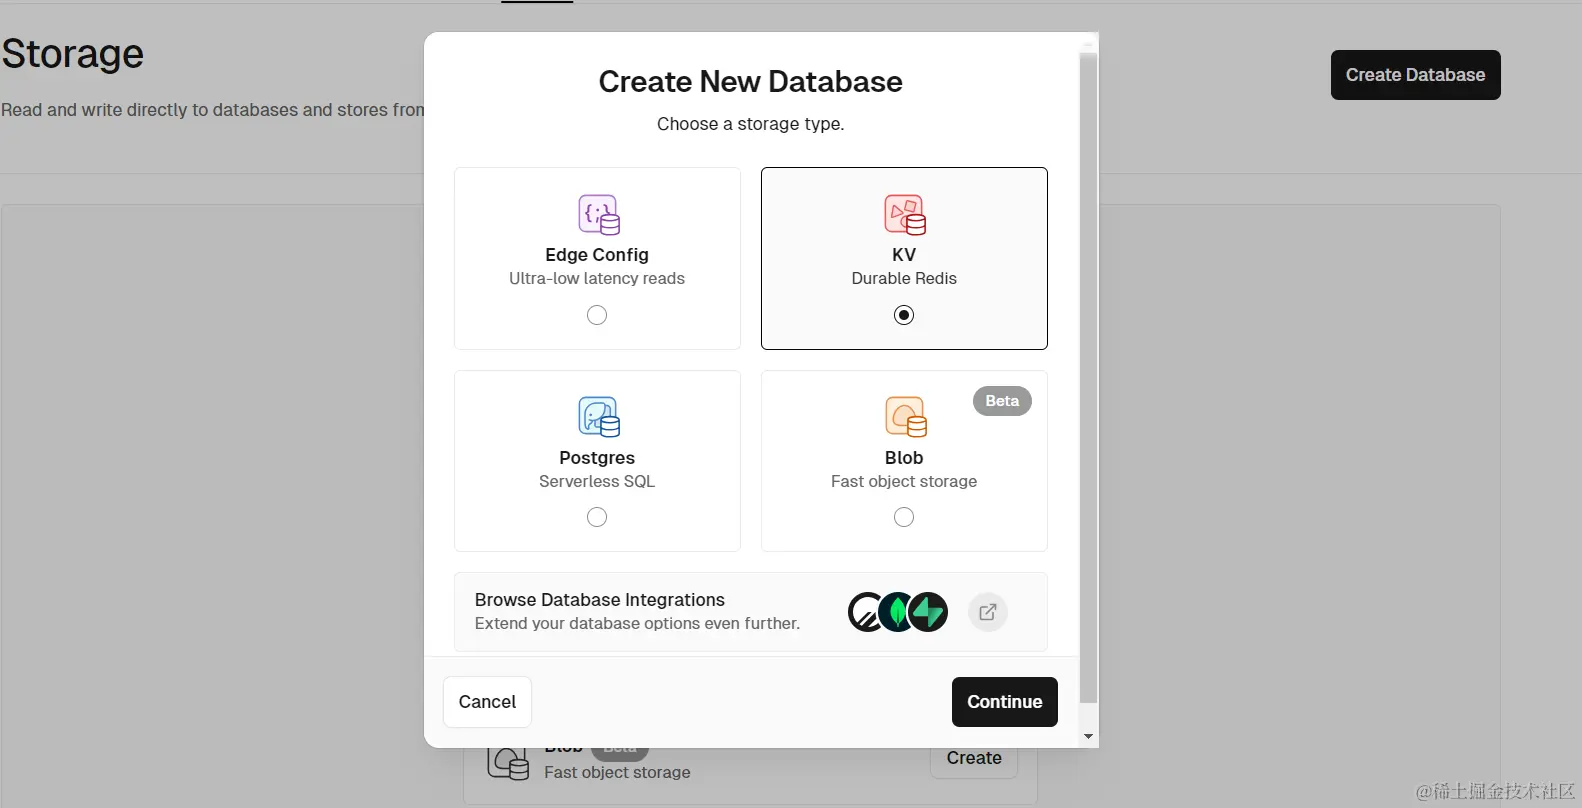Viewport: 1582px width, 808px height.
Task: Click the Beta badge on Blob card
Action: (1002, 401)
